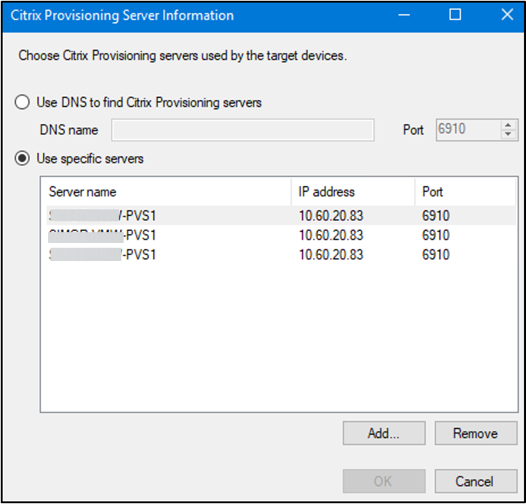Minimize the Citrix Provisioning Server Information window
This screenshot has width=526, height=504.
pyautogui.click(x=404, y=15)
